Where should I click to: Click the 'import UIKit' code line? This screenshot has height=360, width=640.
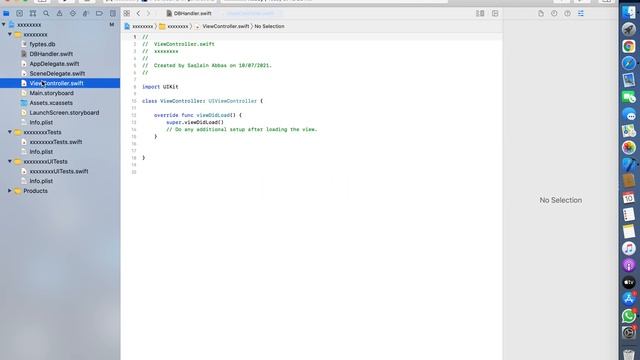[x=160, y=87]
